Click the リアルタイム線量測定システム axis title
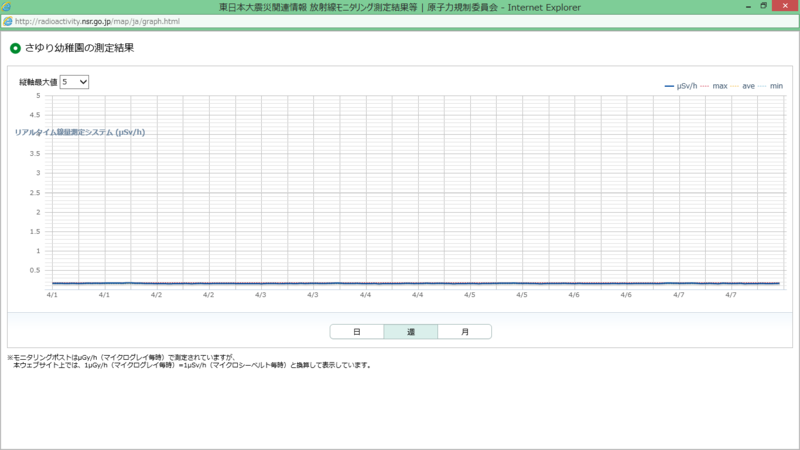The image size is (800, 450). point(80,132)
